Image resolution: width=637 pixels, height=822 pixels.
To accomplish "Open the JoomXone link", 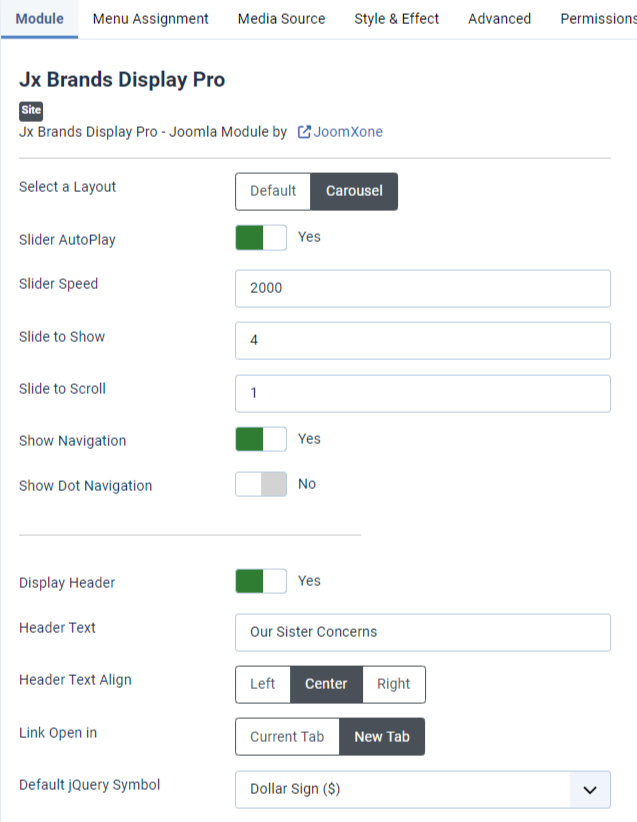I will click(x=348, y=132).
